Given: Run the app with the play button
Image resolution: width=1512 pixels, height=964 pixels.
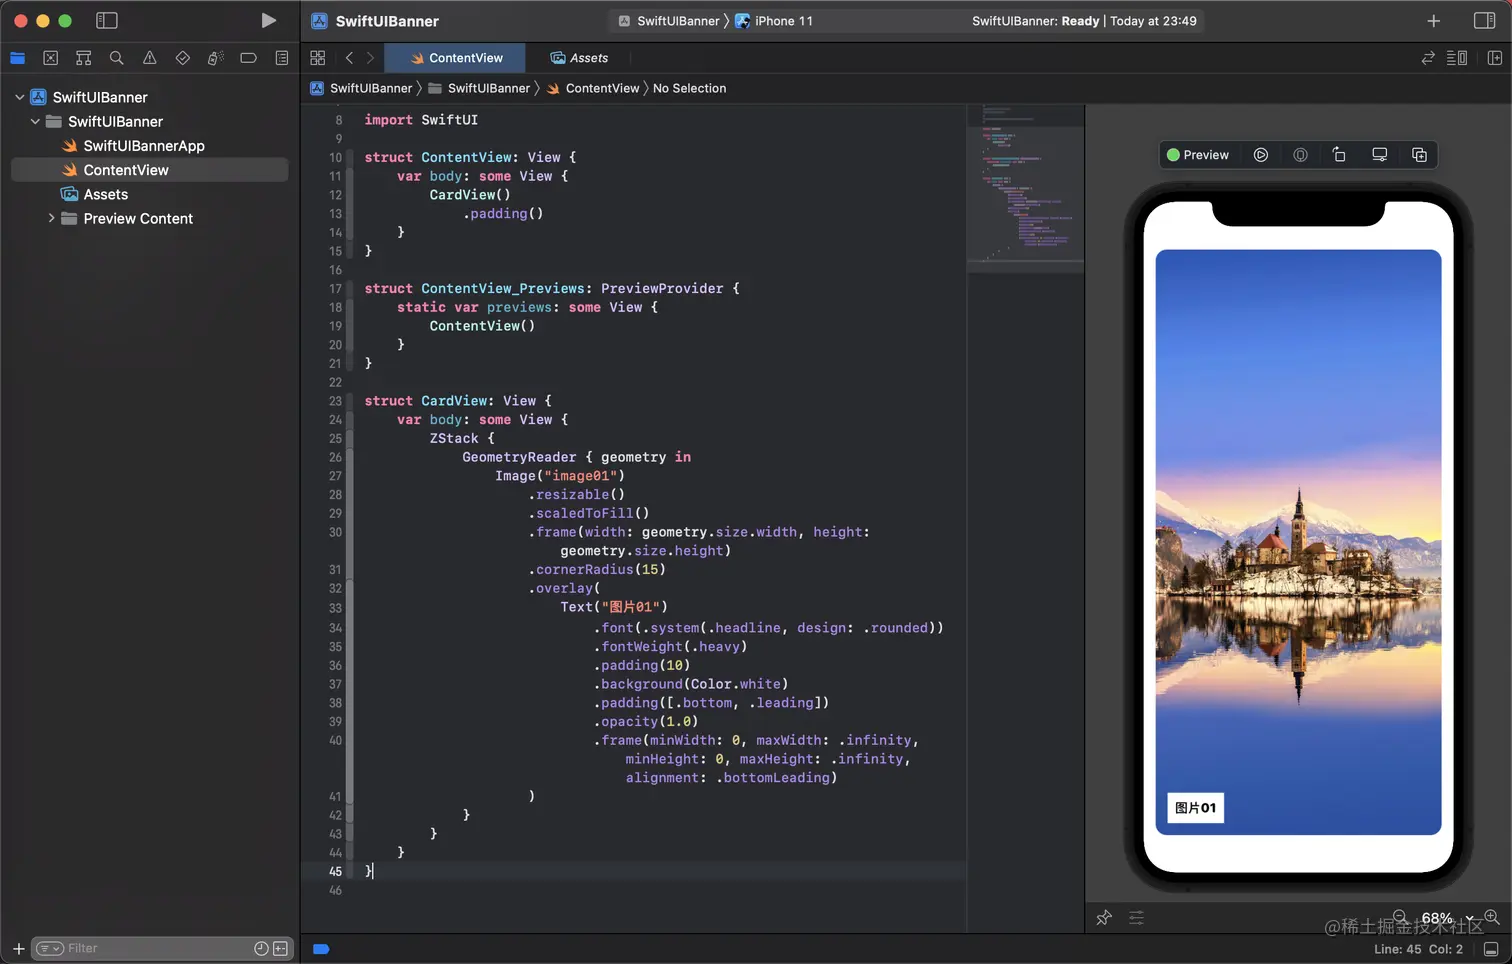Looking at the screenshot, I should click(268, 20).
